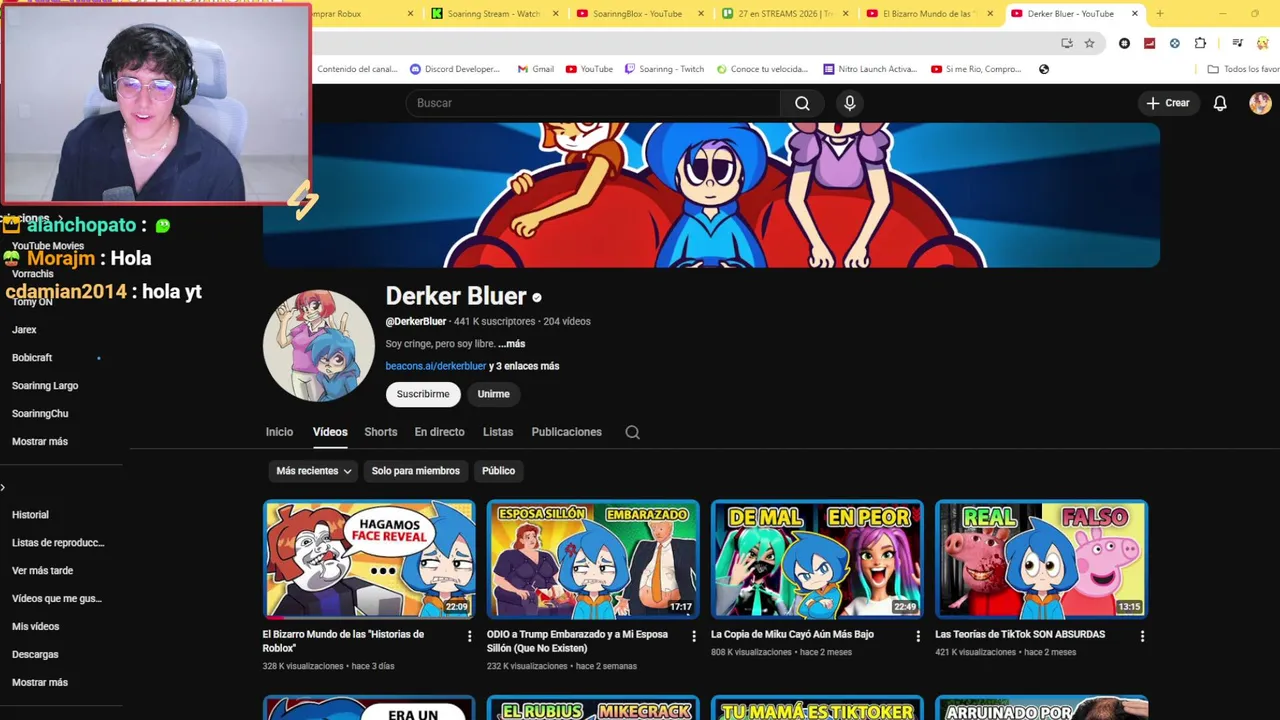Click the globe bookmark icon
The width and height of the screenshot is (1280, 720).
[1044, 69]
